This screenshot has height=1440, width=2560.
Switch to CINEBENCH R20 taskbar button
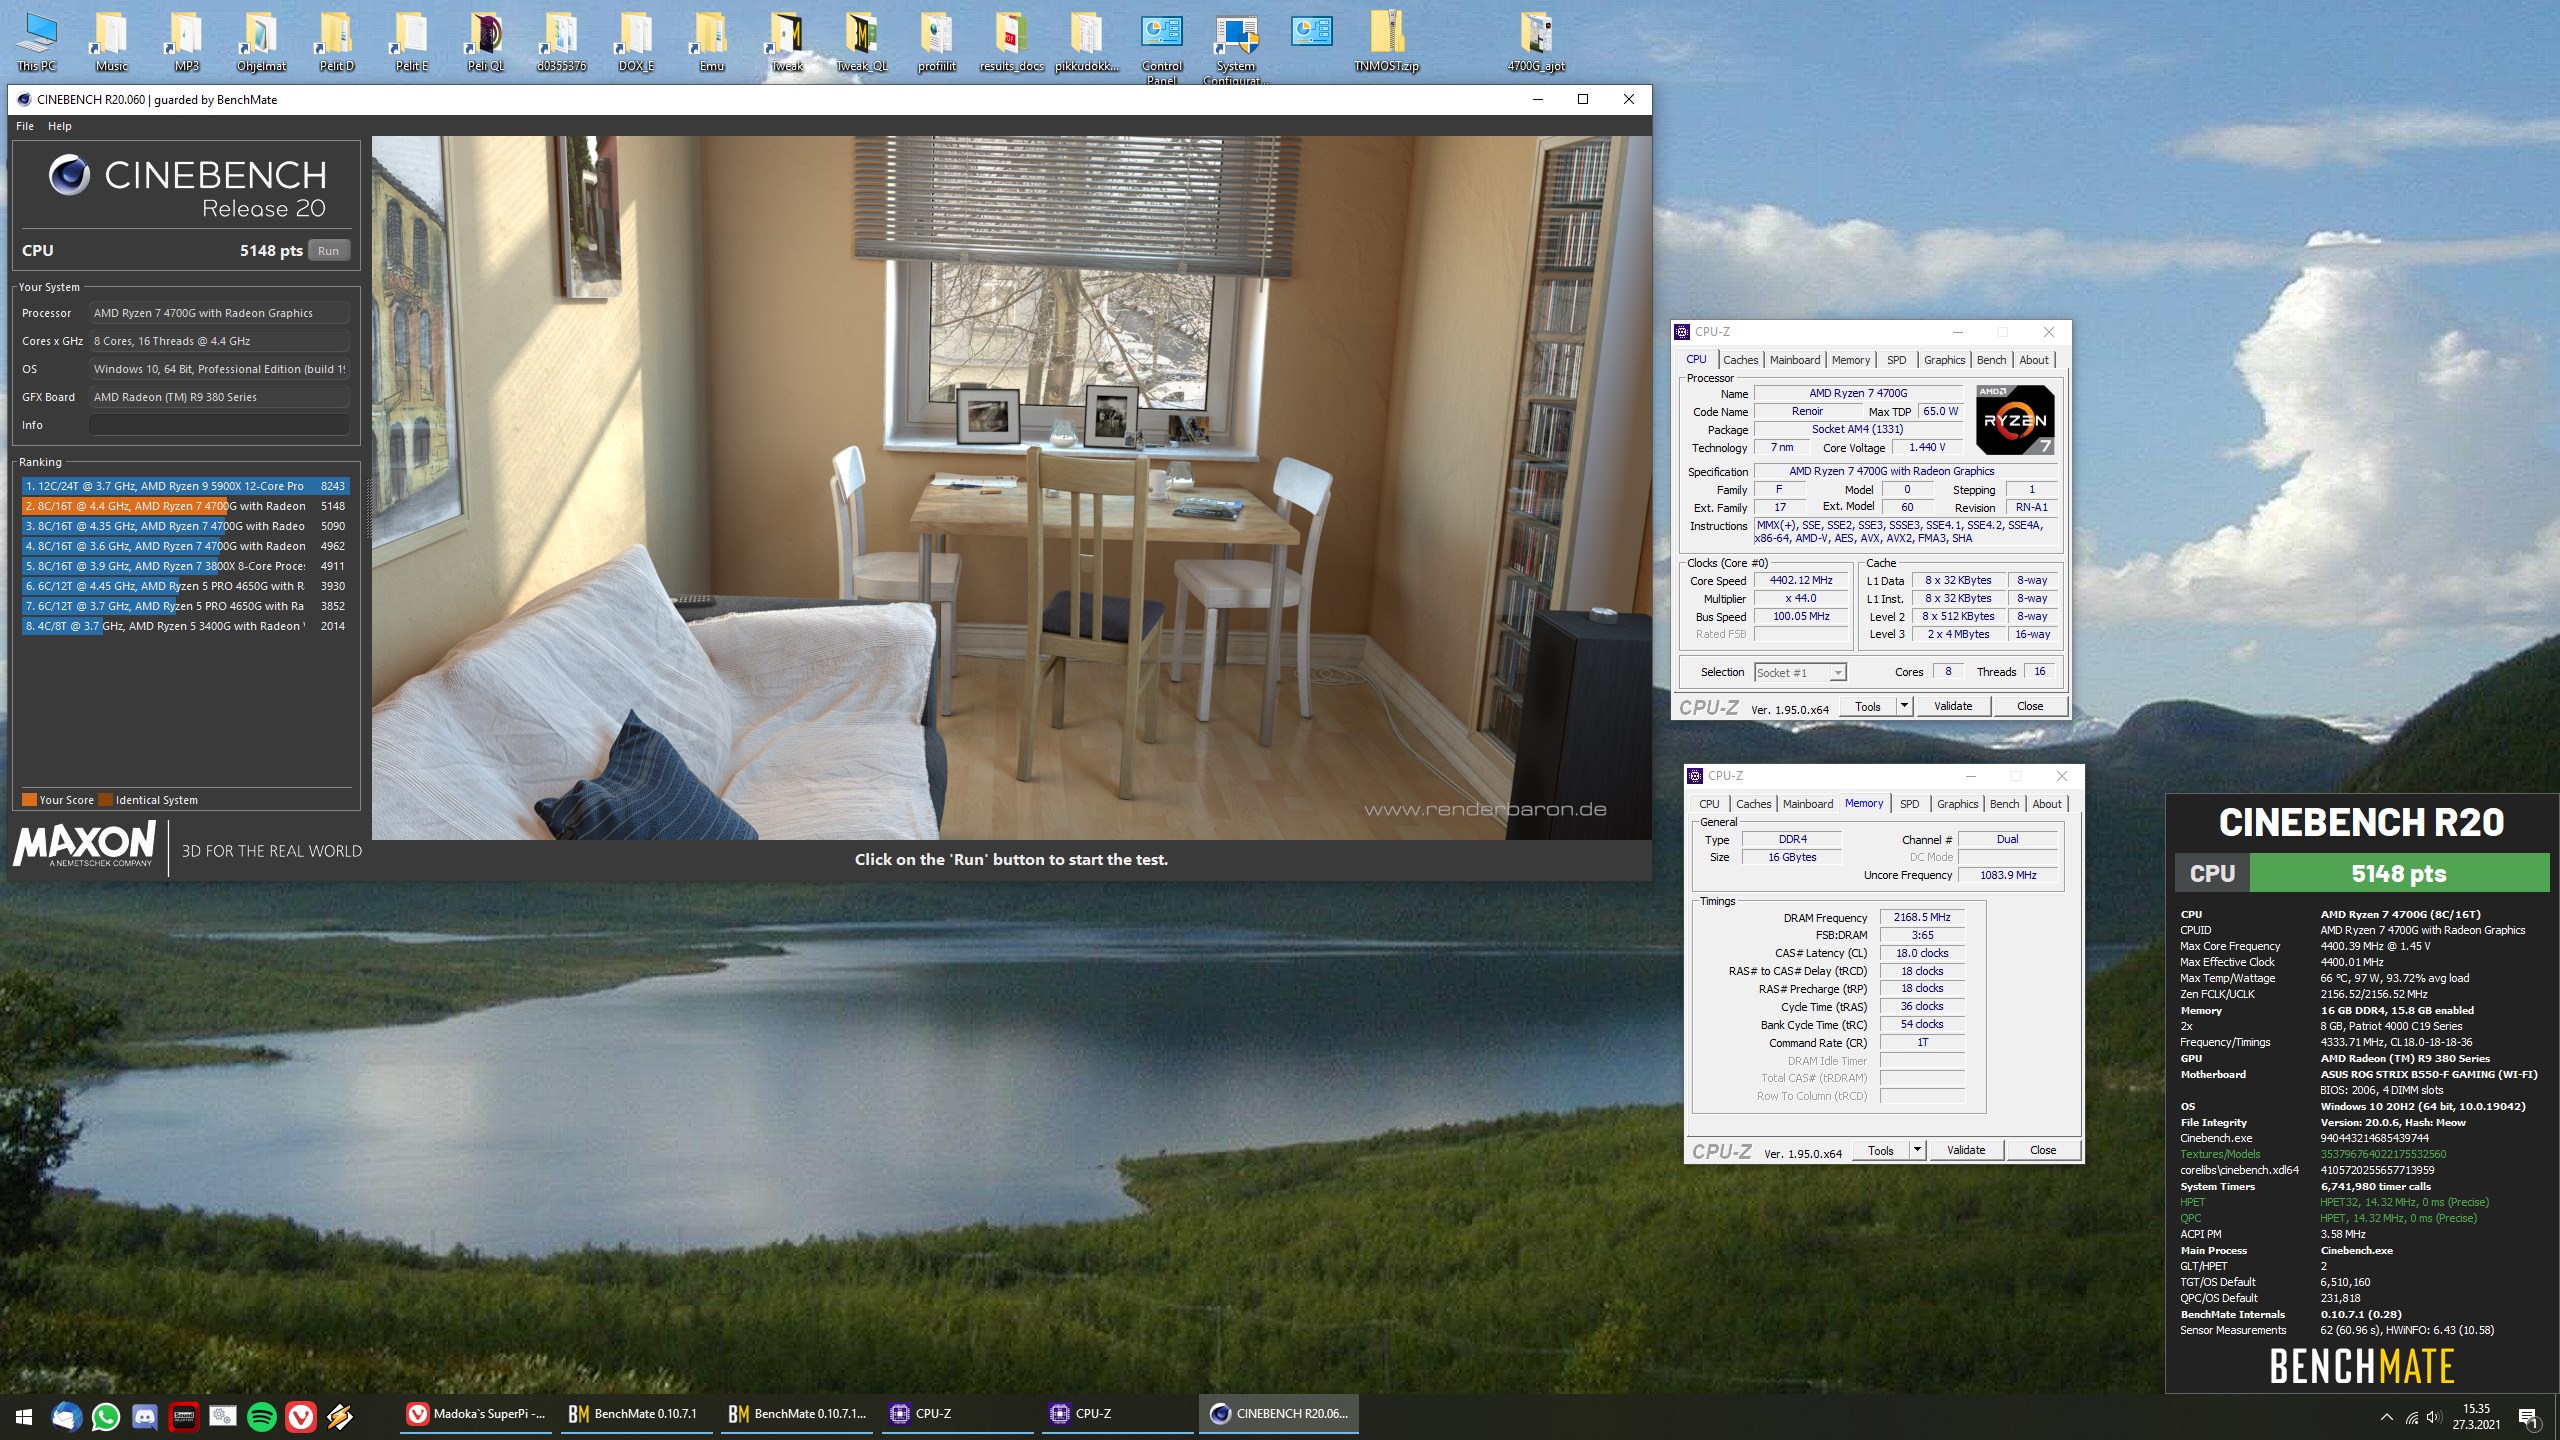pyautogui.click(x=1280, y=1414)
